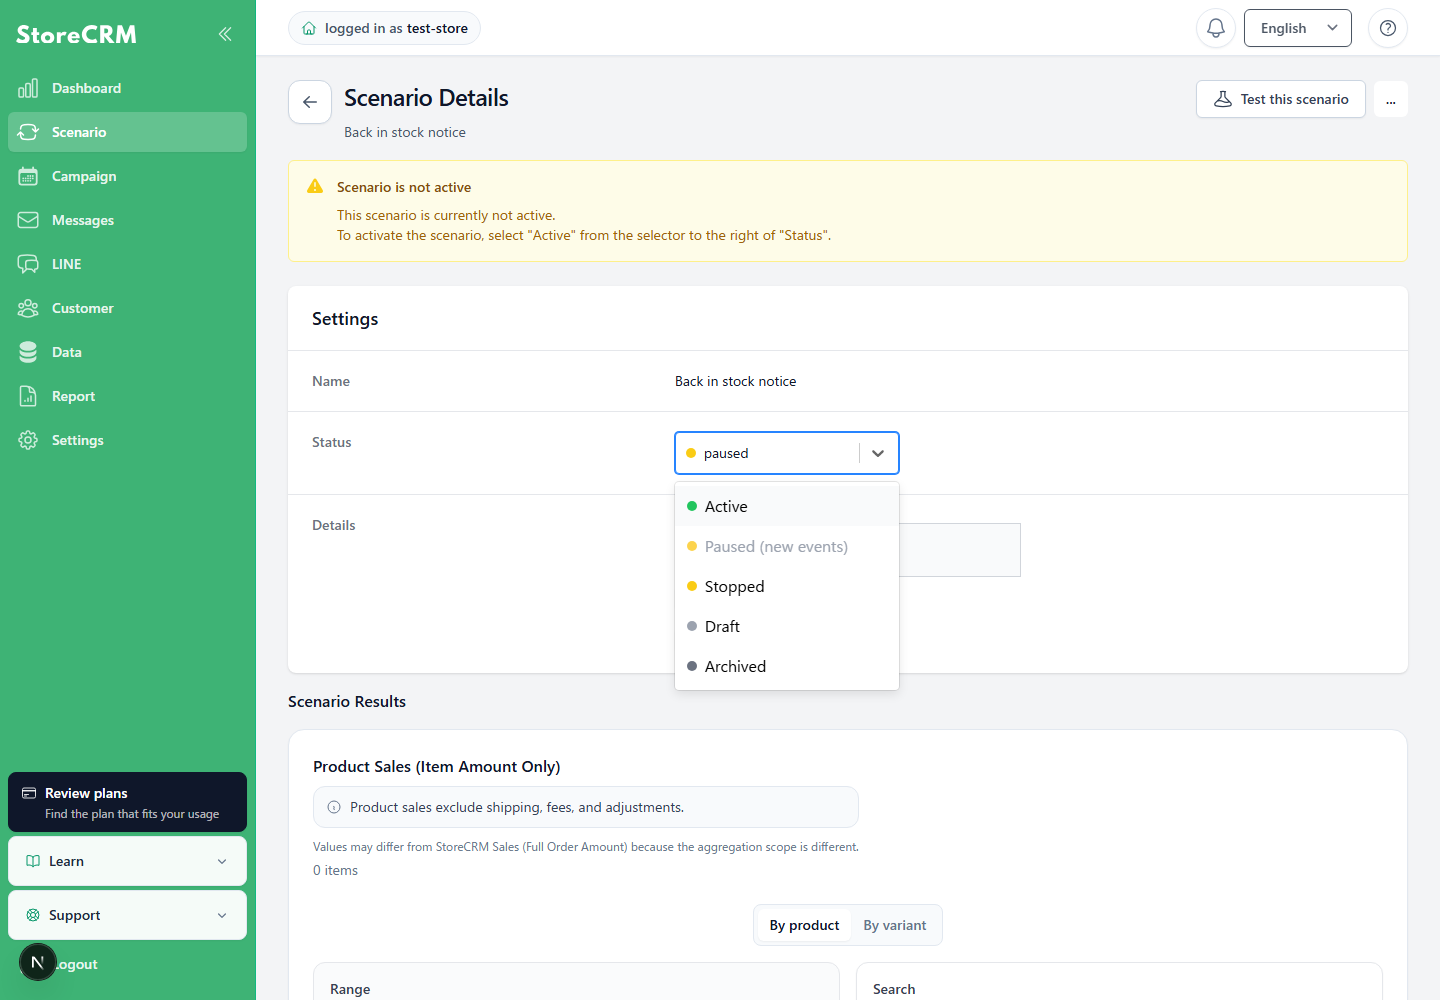Open Scenario page in the sidebar

pos(127,132)
